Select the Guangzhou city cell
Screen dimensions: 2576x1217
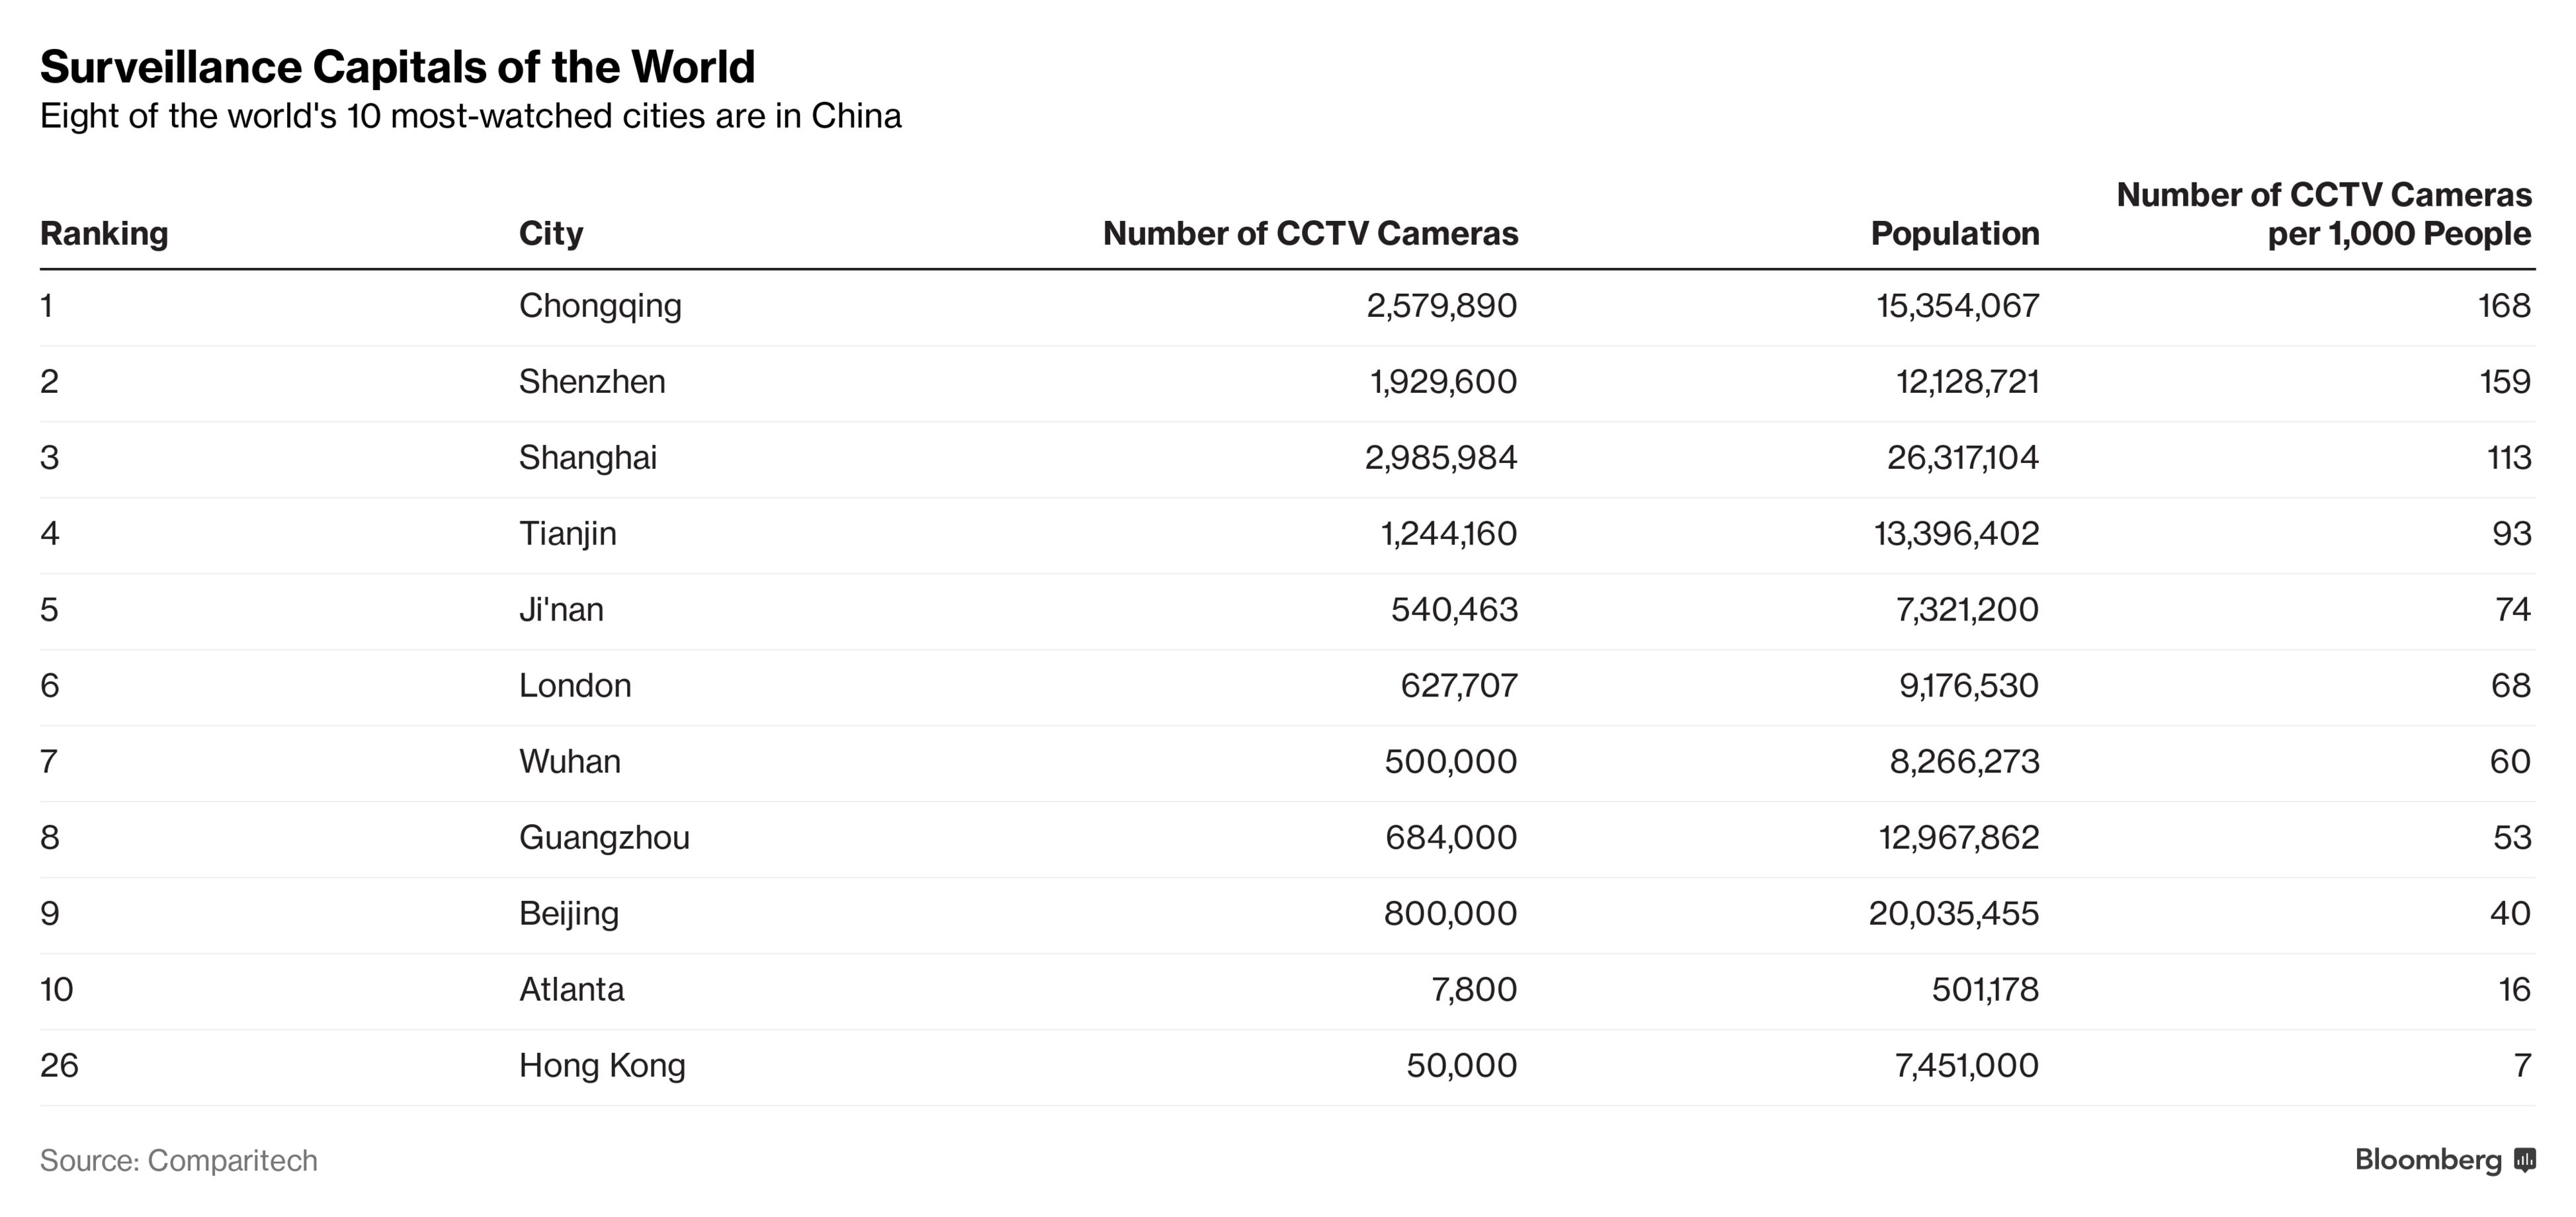coord(604,837)
